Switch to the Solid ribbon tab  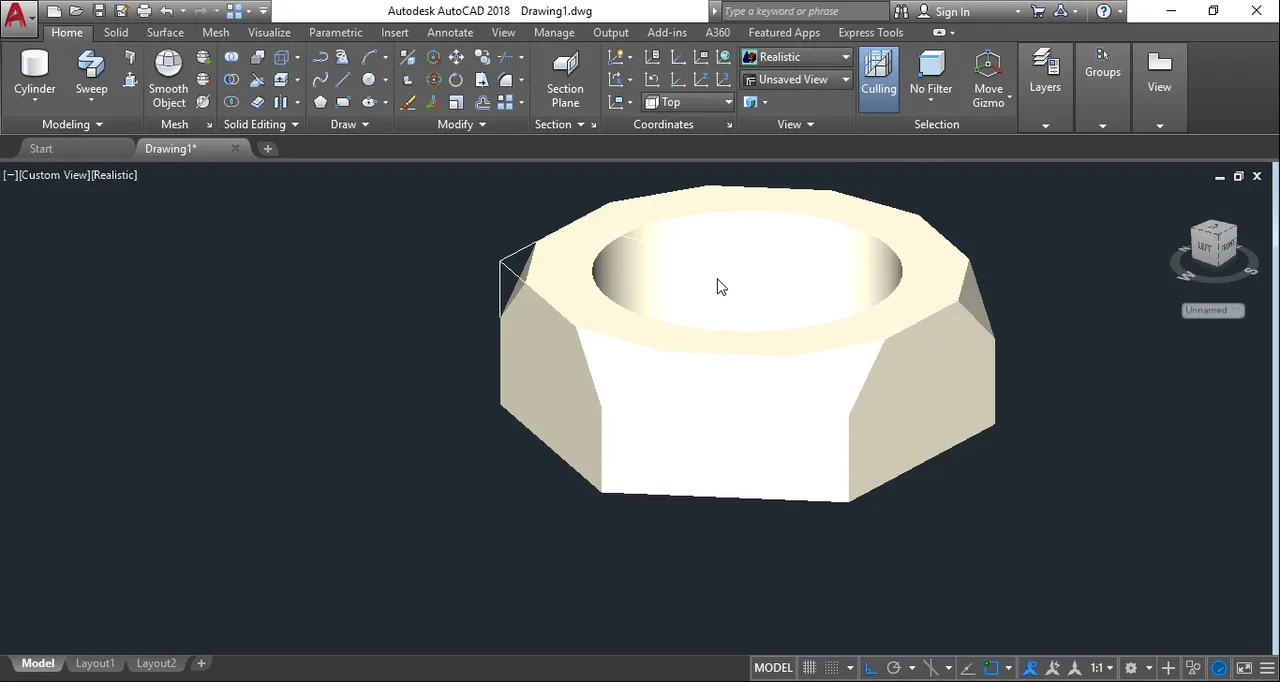(x=116, y=32)
